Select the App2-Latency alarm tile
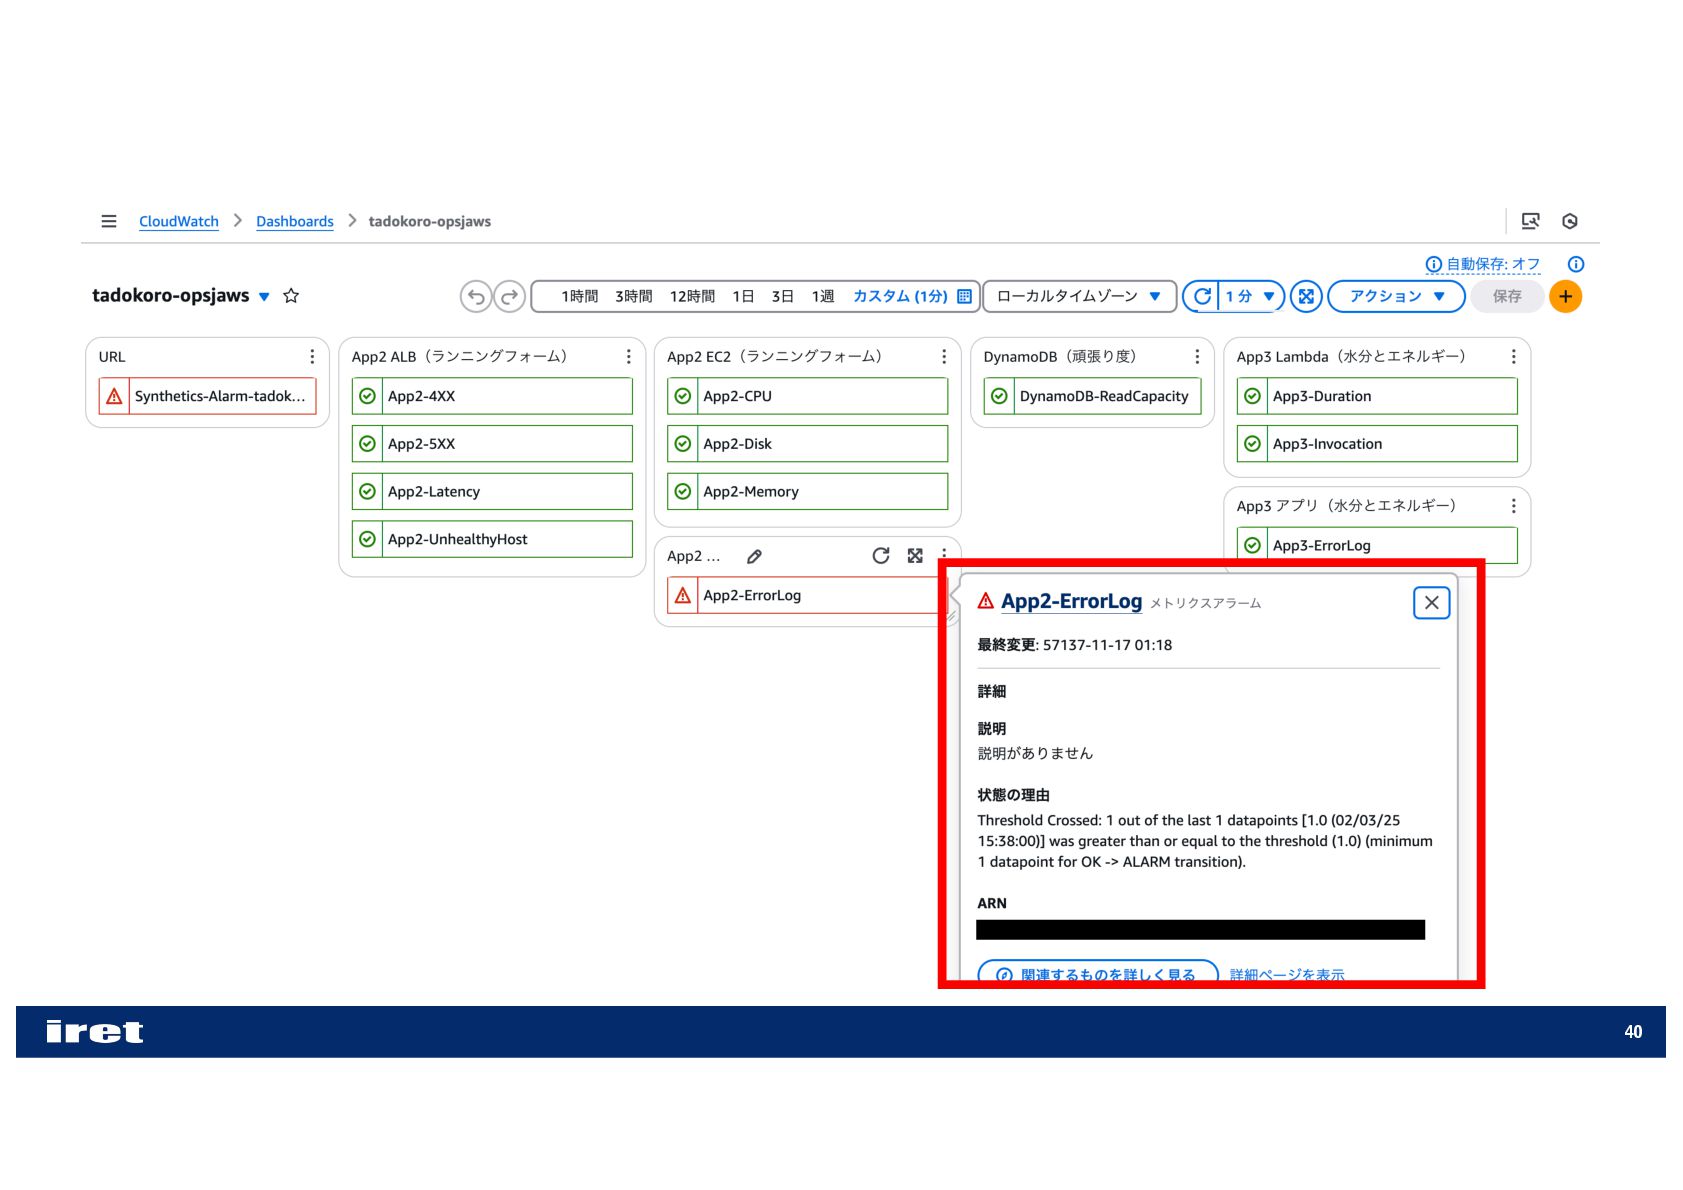1683x1190 pixels. coord(492,492)
